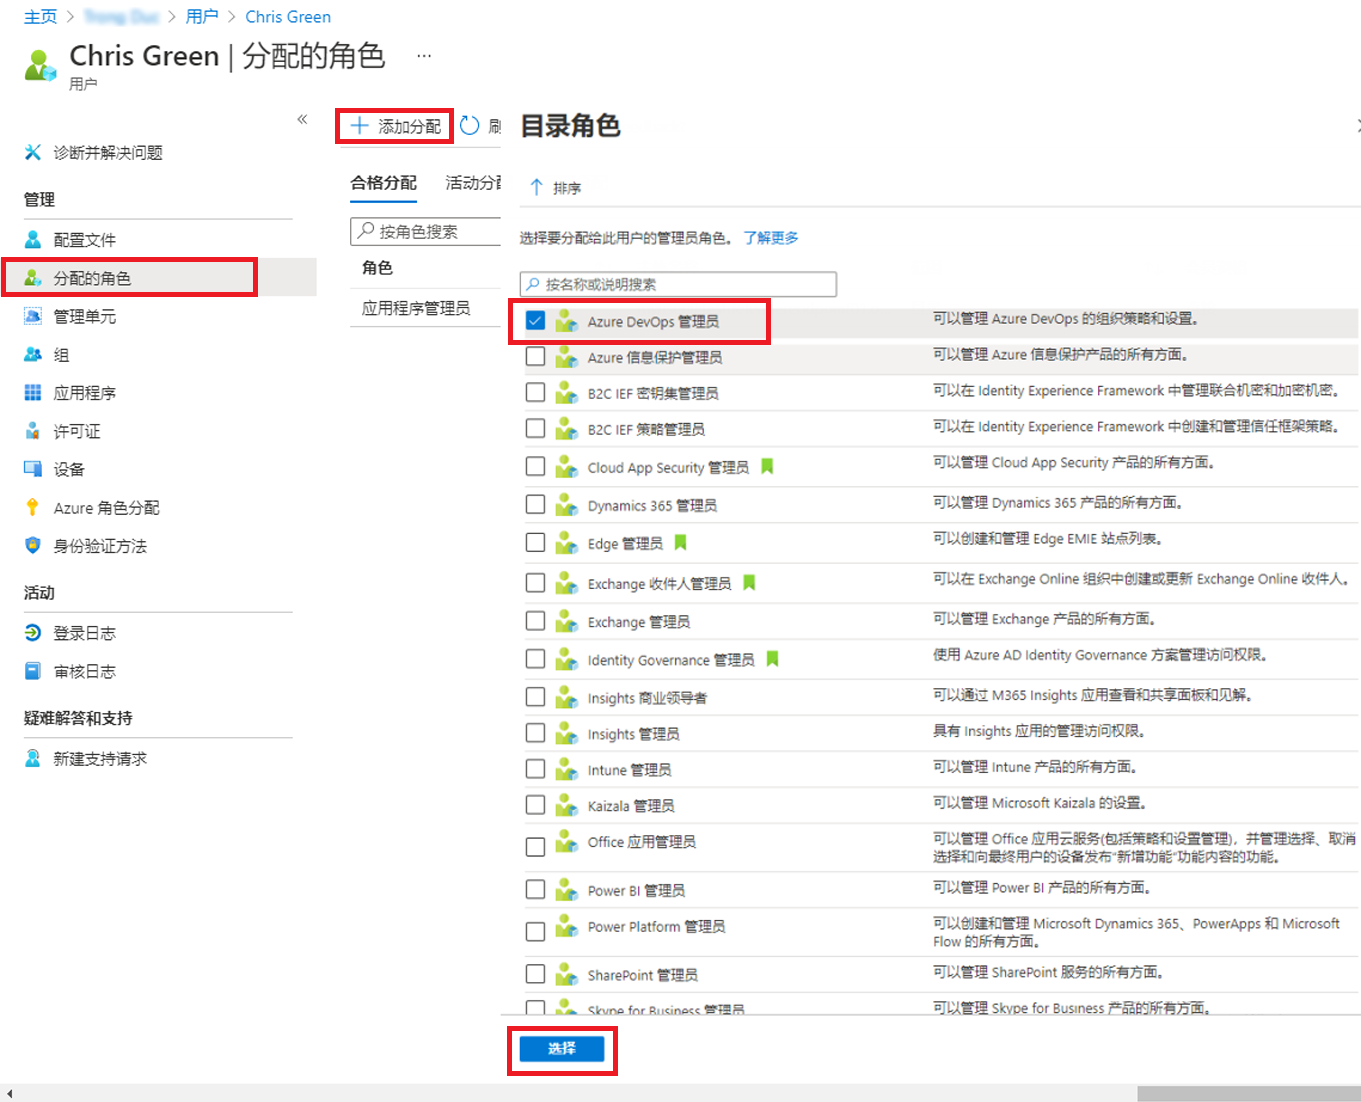Check the Dynamics 365 管理员 checkbox

coord(535,504)
